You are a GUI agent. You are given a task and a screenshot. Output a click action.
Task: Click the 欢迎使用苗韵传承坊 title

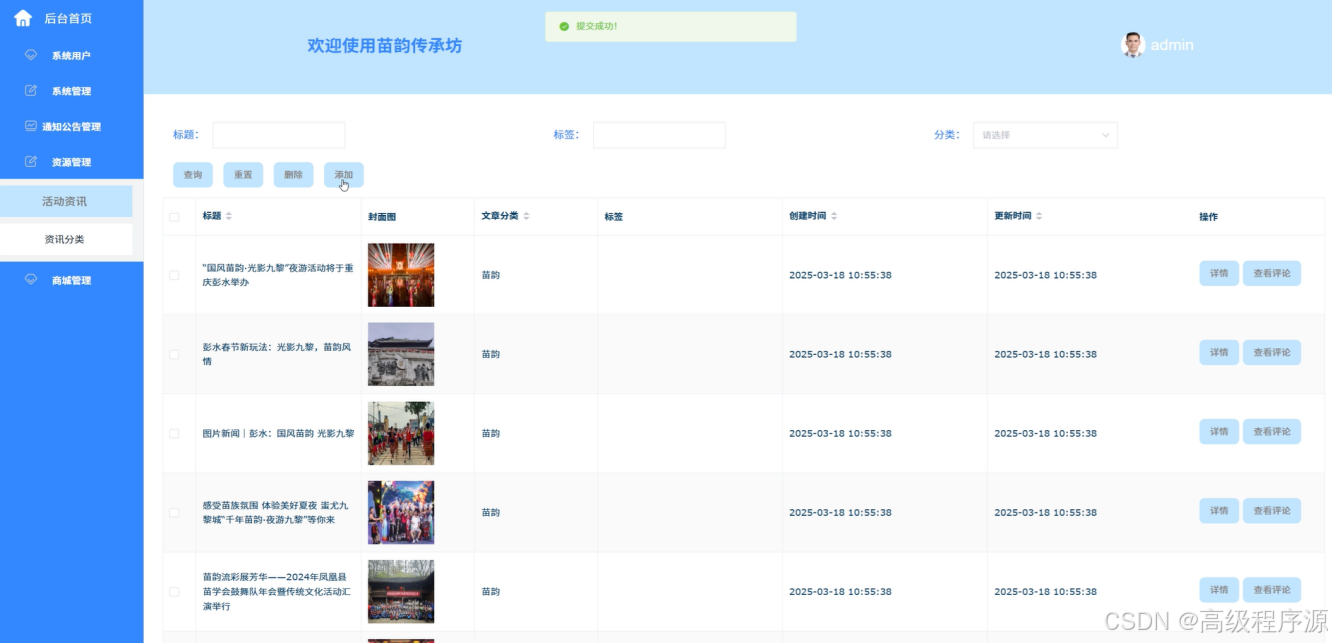click(385, 46)
